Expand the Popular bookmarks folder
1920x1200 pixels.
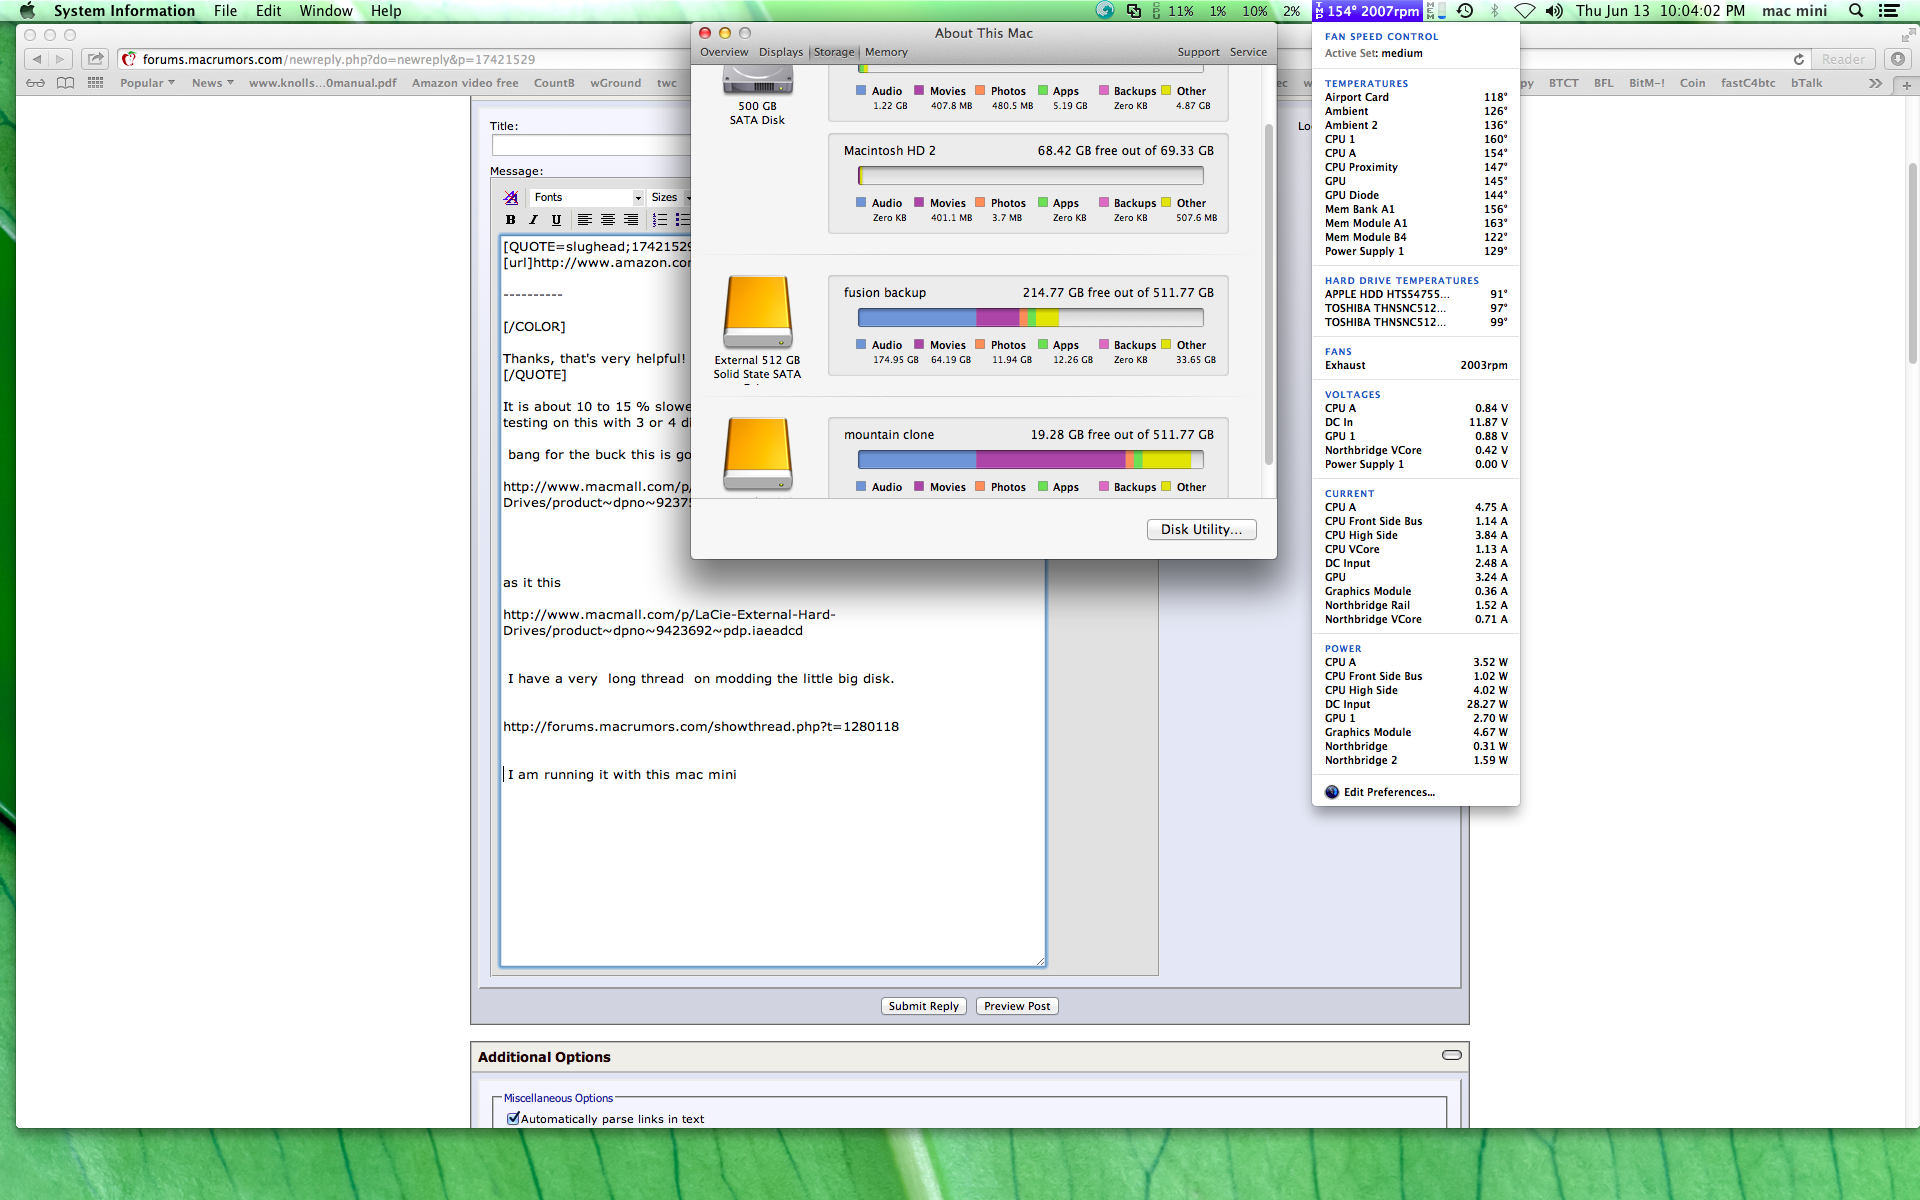coord(147,83)
